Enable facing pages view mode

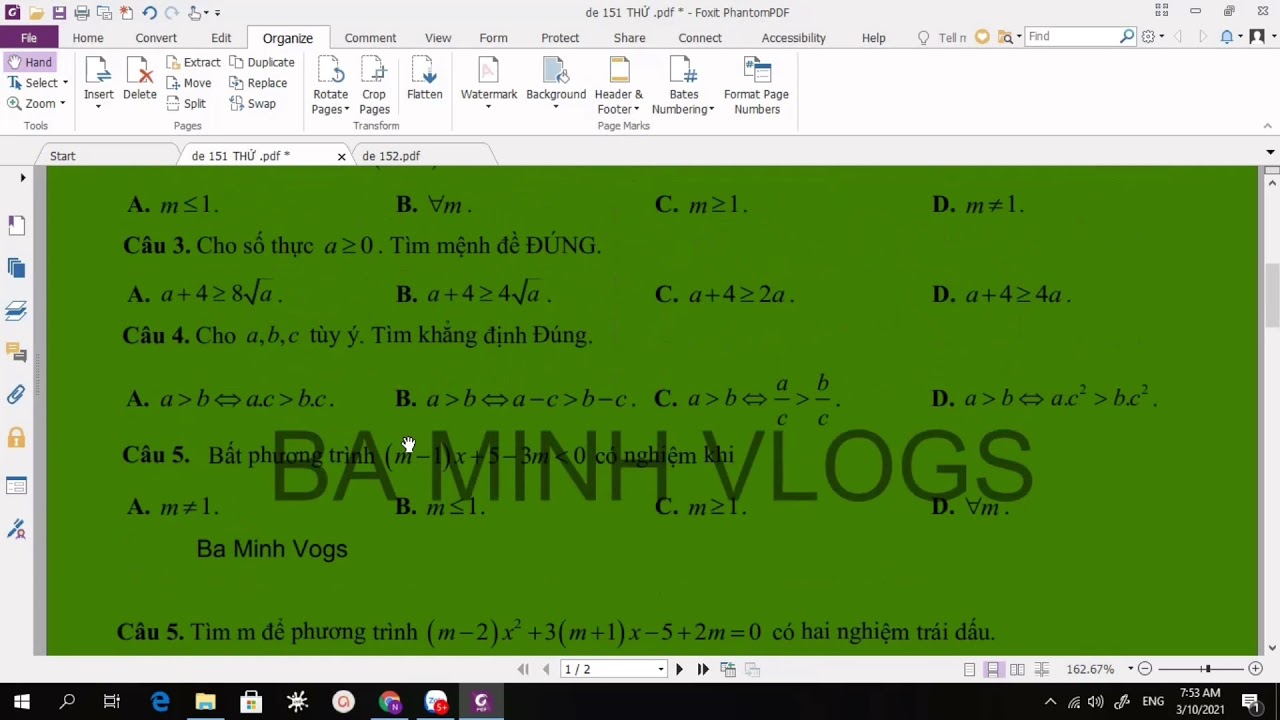click(1017, 669)
